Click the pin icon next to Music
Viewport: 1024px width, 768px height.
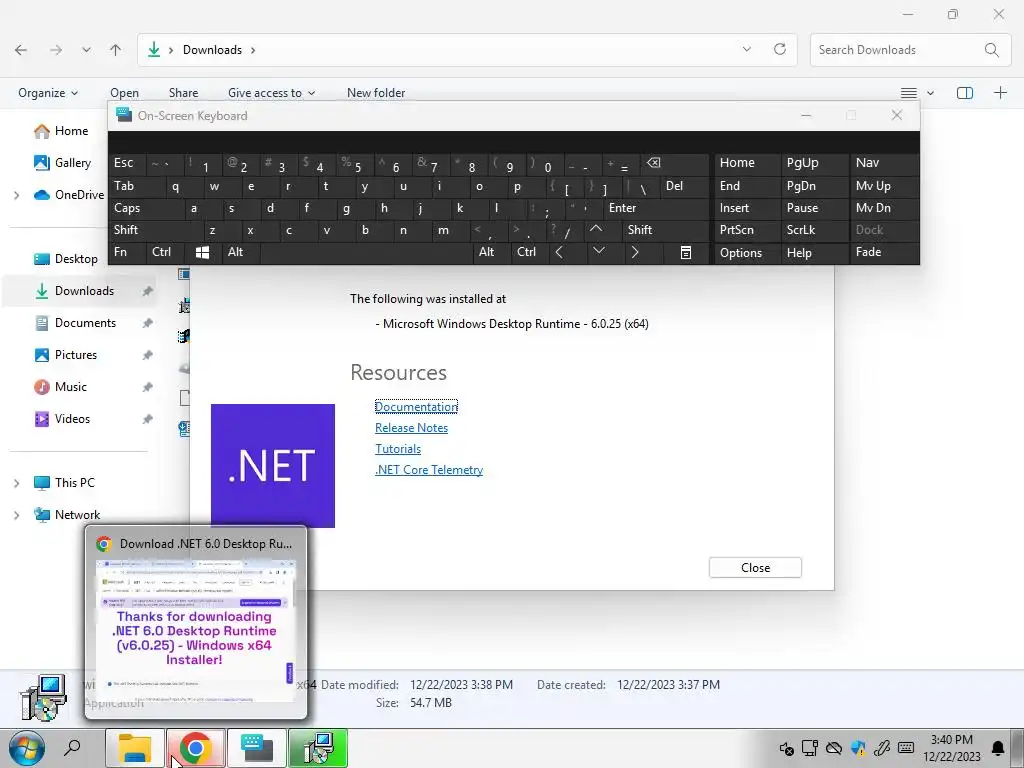(148, 387)
